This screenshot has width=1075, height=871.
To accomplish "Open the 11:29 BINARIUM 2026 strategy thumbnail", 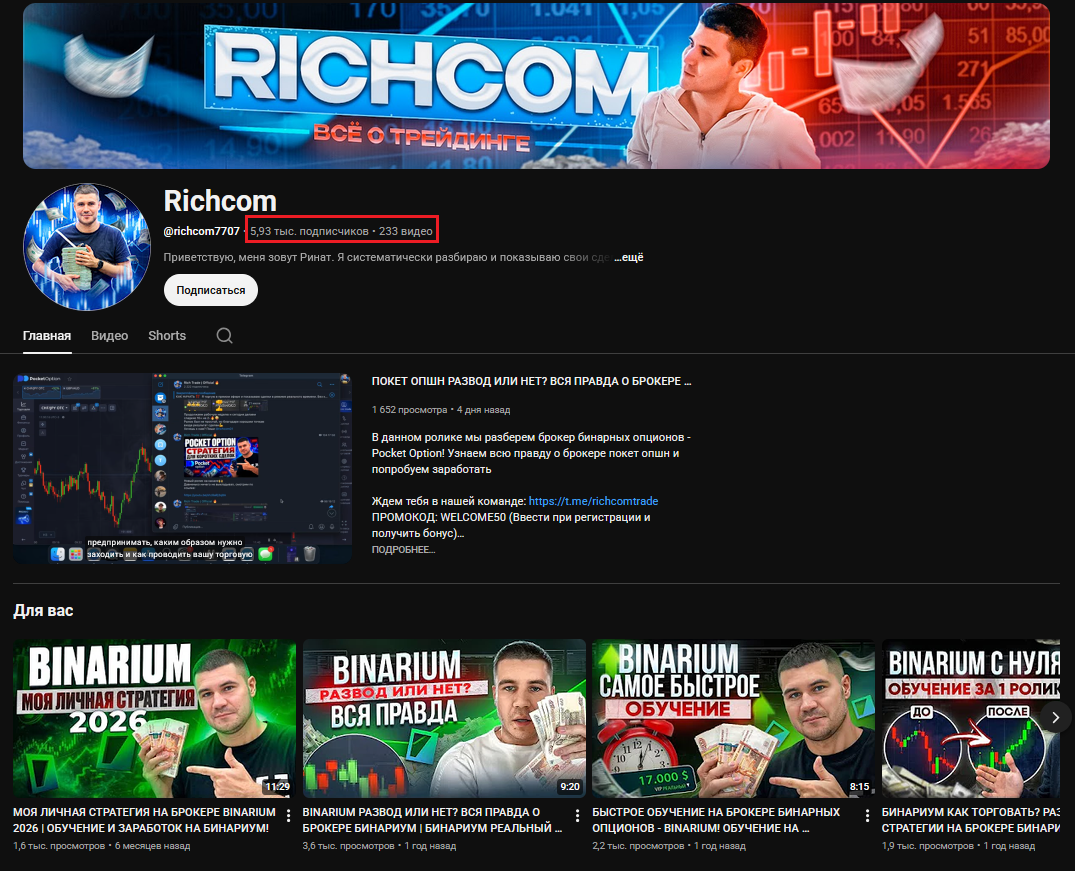I will point(154,718).
